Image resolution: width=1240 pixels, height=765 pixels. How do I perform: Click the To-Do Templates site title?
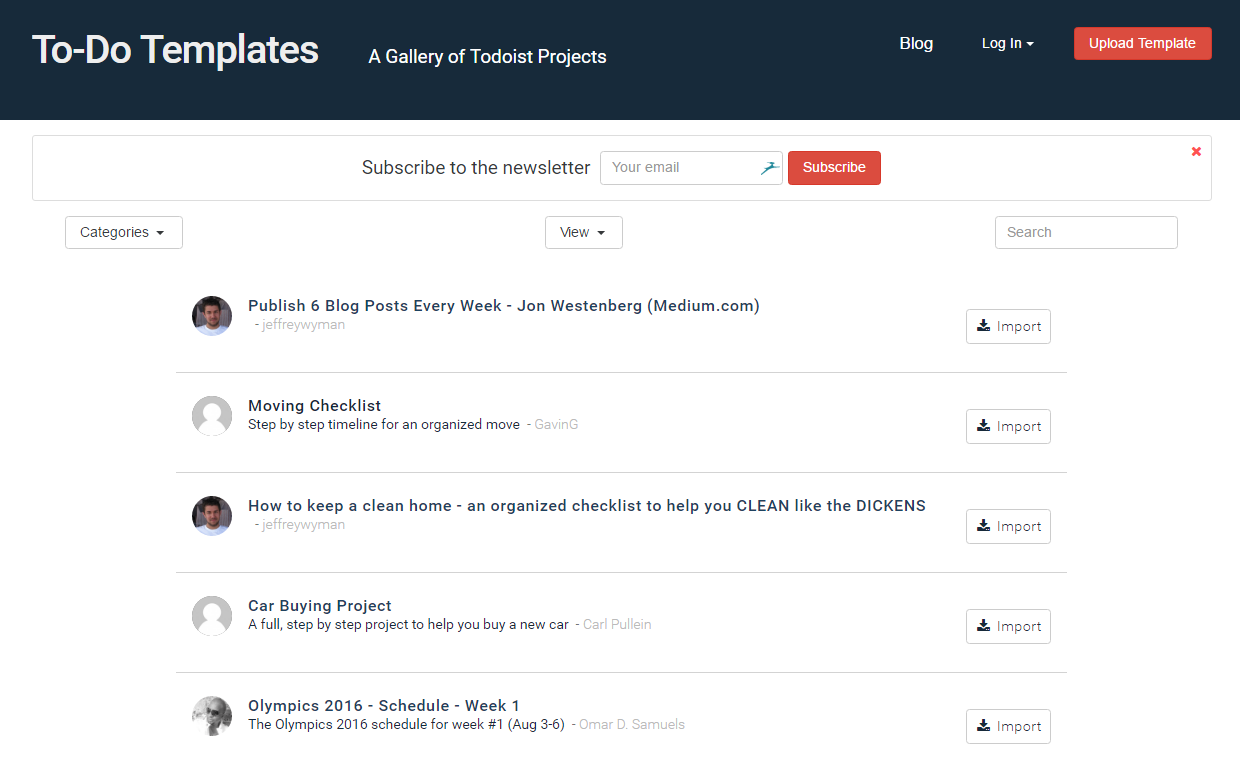pyautogui.click(x=175, y=49)
